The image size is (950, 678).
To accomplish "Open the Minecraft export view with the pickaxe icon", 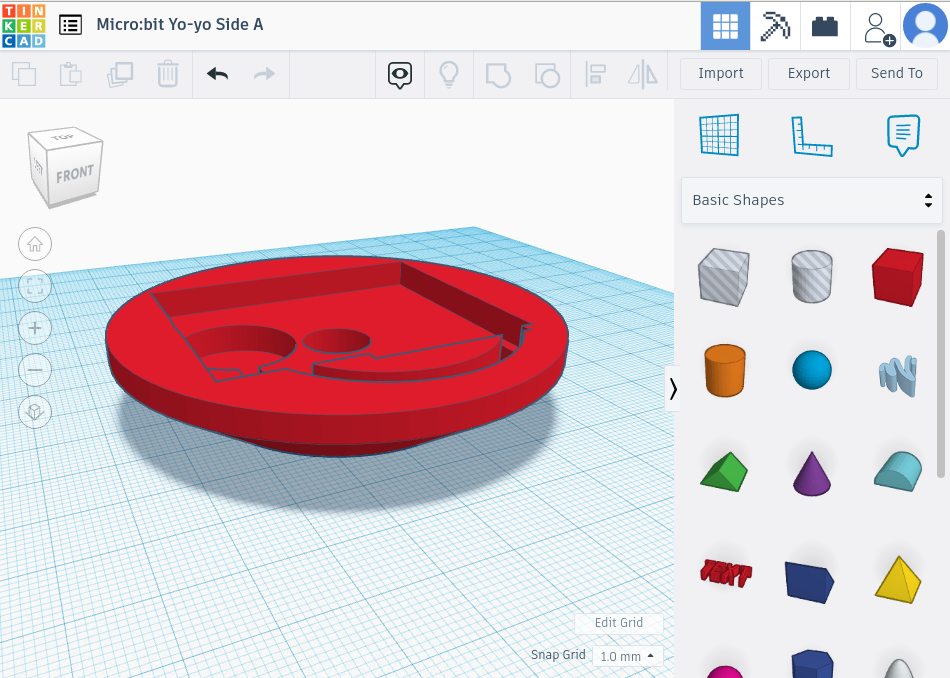I will tap(775, 25).
